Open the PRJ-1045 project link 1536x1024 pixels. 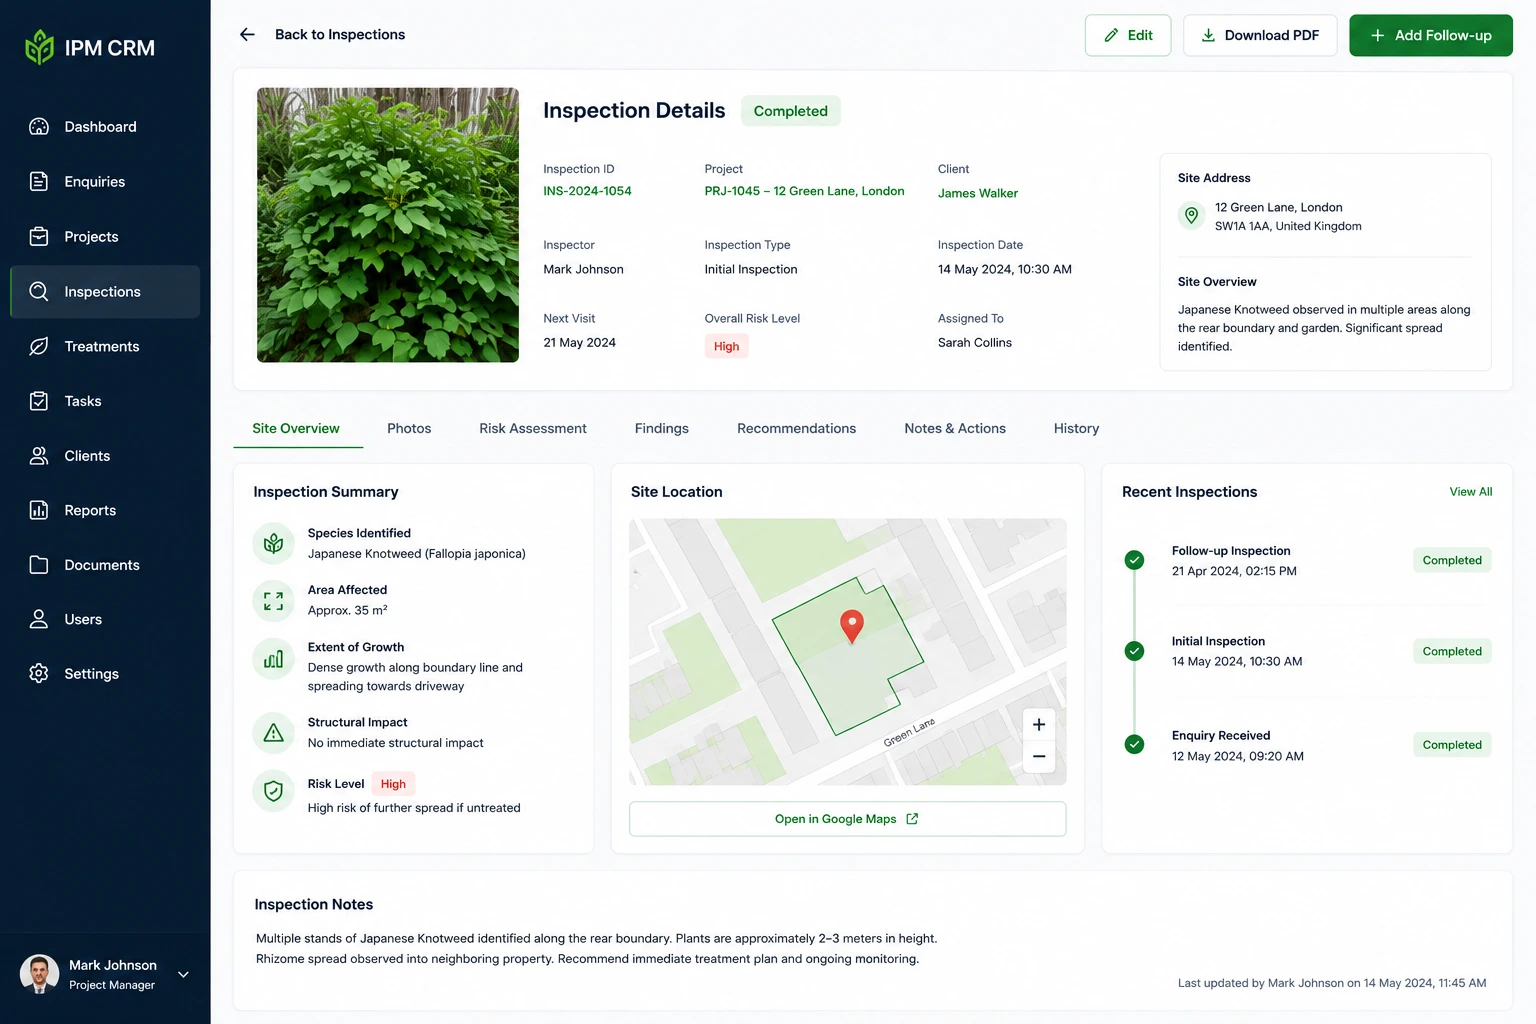pyautogui.click(x=804, y=191)
